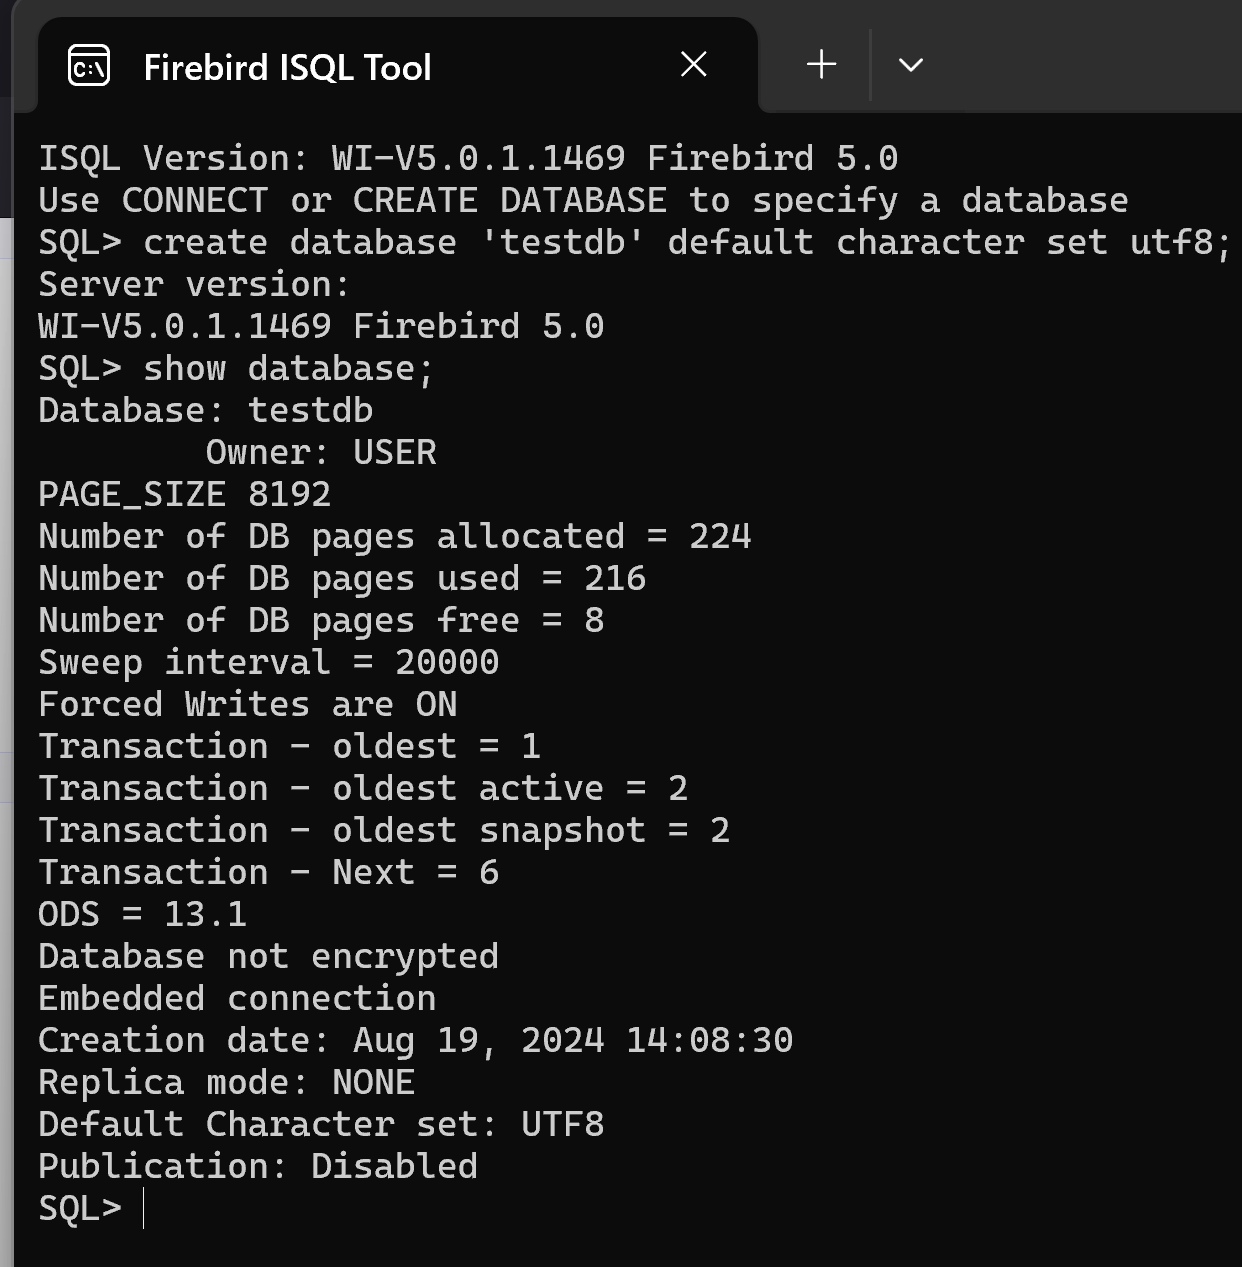
Task: Click the 'Replica mode: NONE' line
Action: [x=227, y=1082]
